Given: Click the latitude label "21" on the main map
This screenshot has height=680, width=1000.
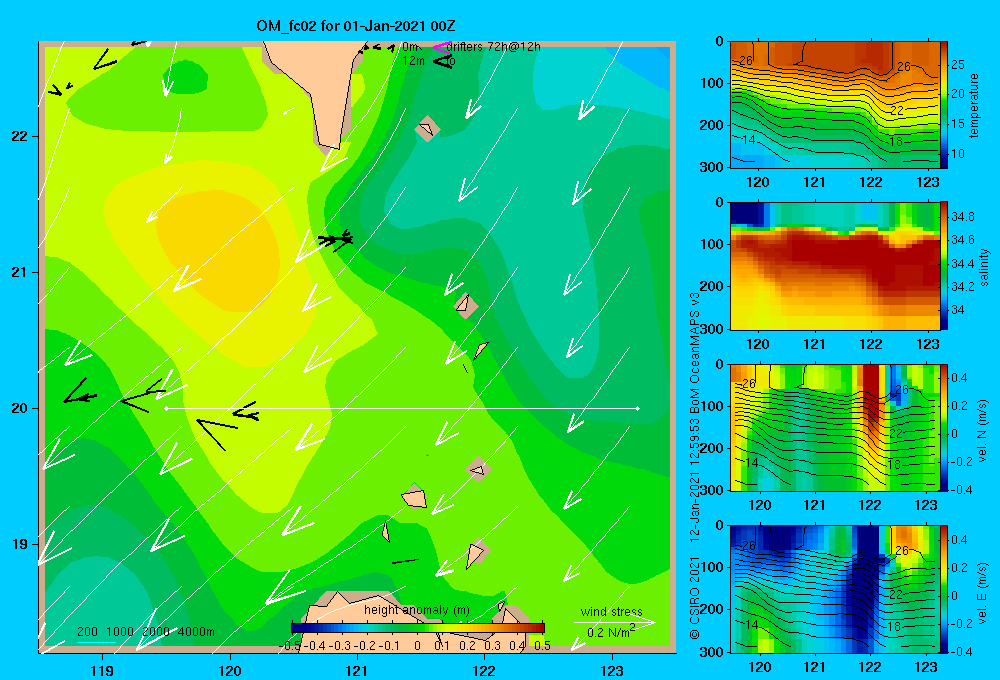Looking at the screenshot, I should click(20, 272).
